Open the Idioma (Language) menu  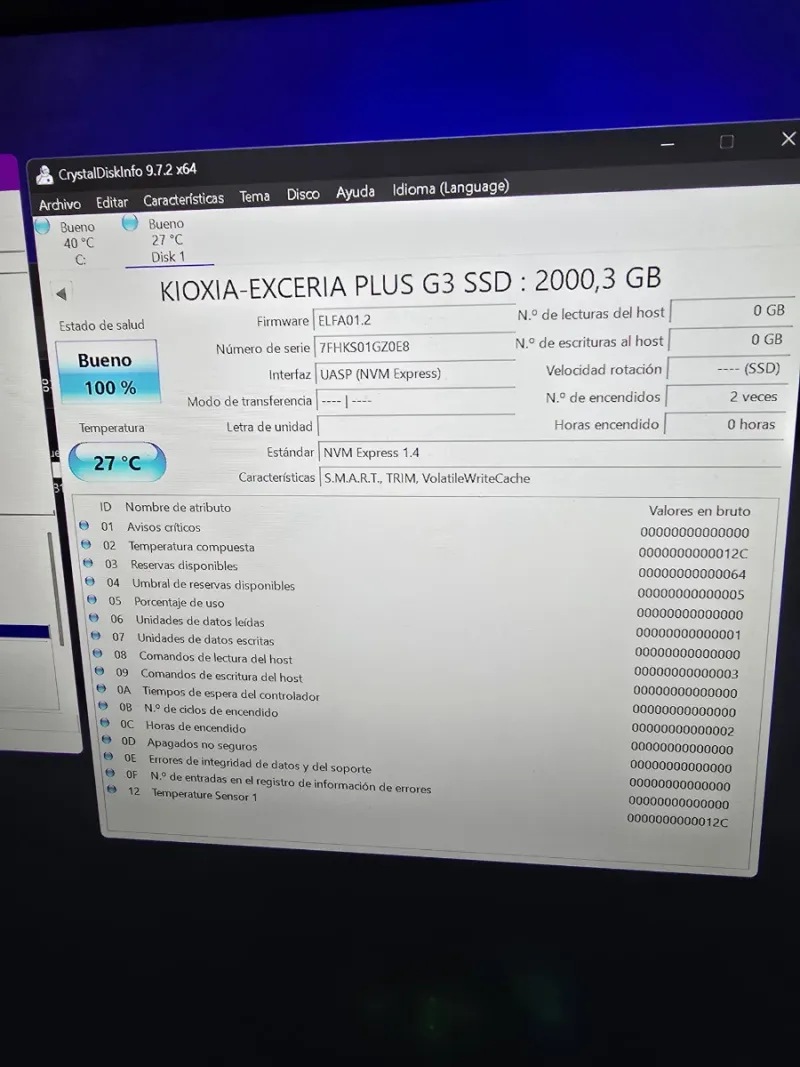tap(450, 188)
